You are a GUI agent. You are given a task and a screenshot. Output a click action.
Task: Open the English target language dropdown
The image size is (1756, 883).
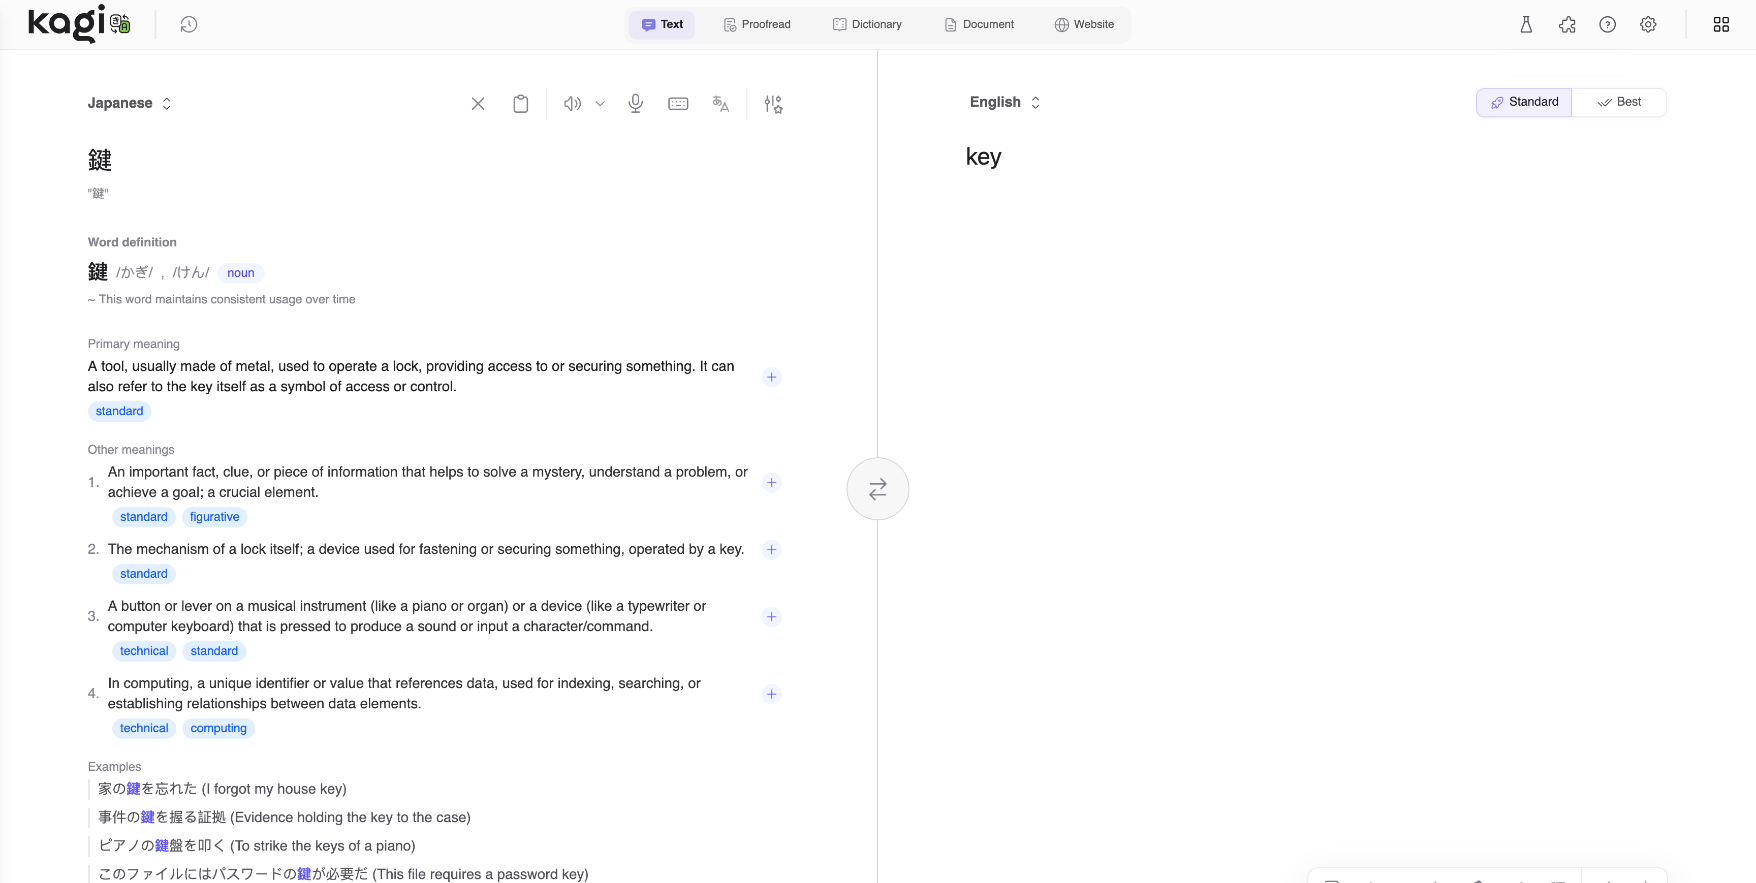pyautogui.click(x=1005, y=102)
